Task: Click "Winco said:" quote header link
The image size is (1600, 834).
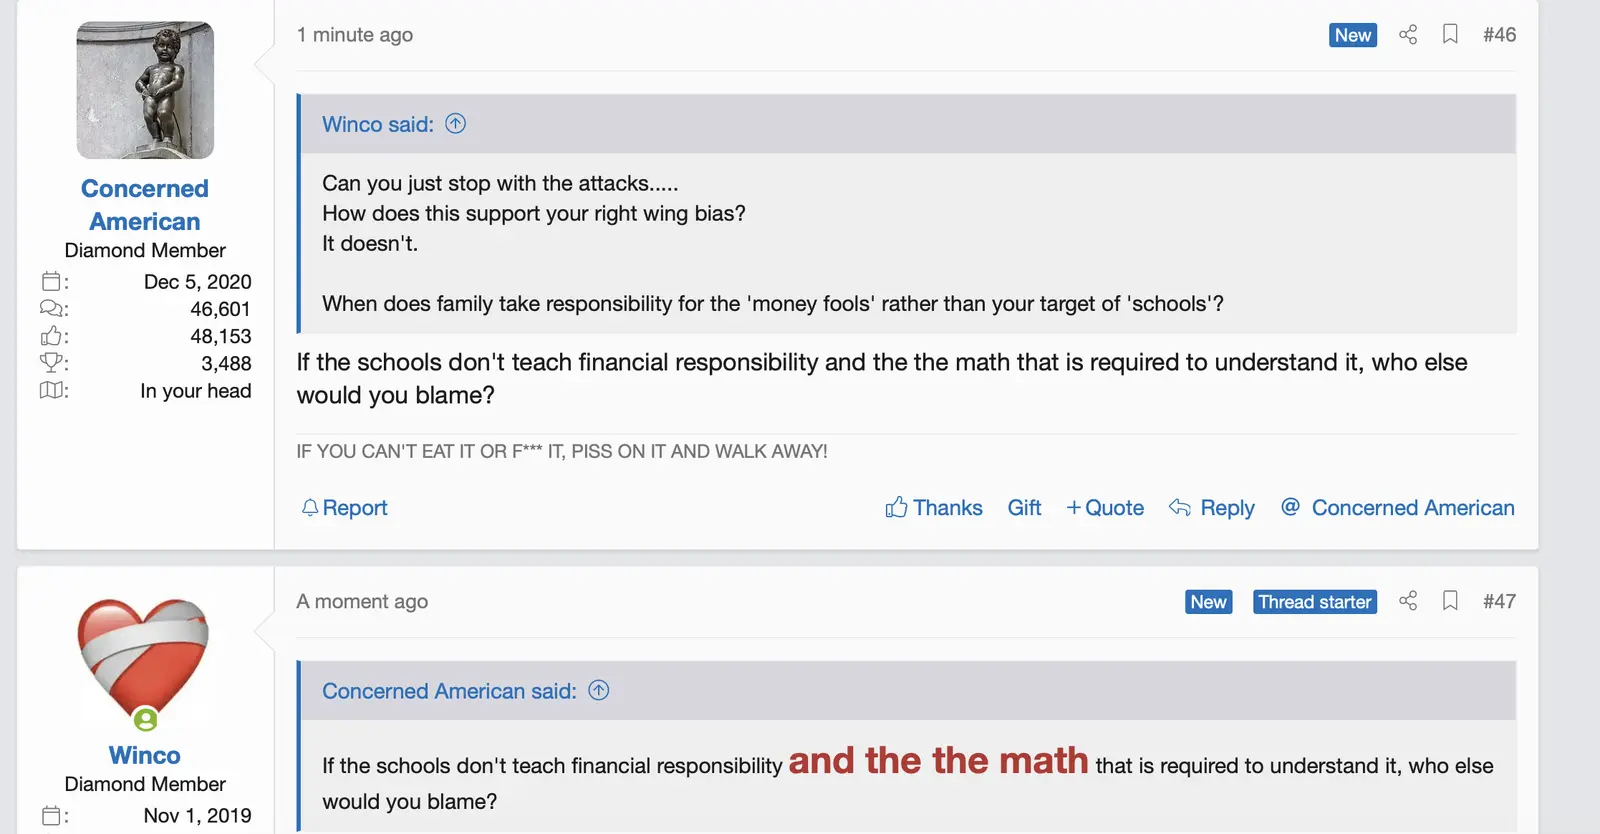Action: coord(377,124)
